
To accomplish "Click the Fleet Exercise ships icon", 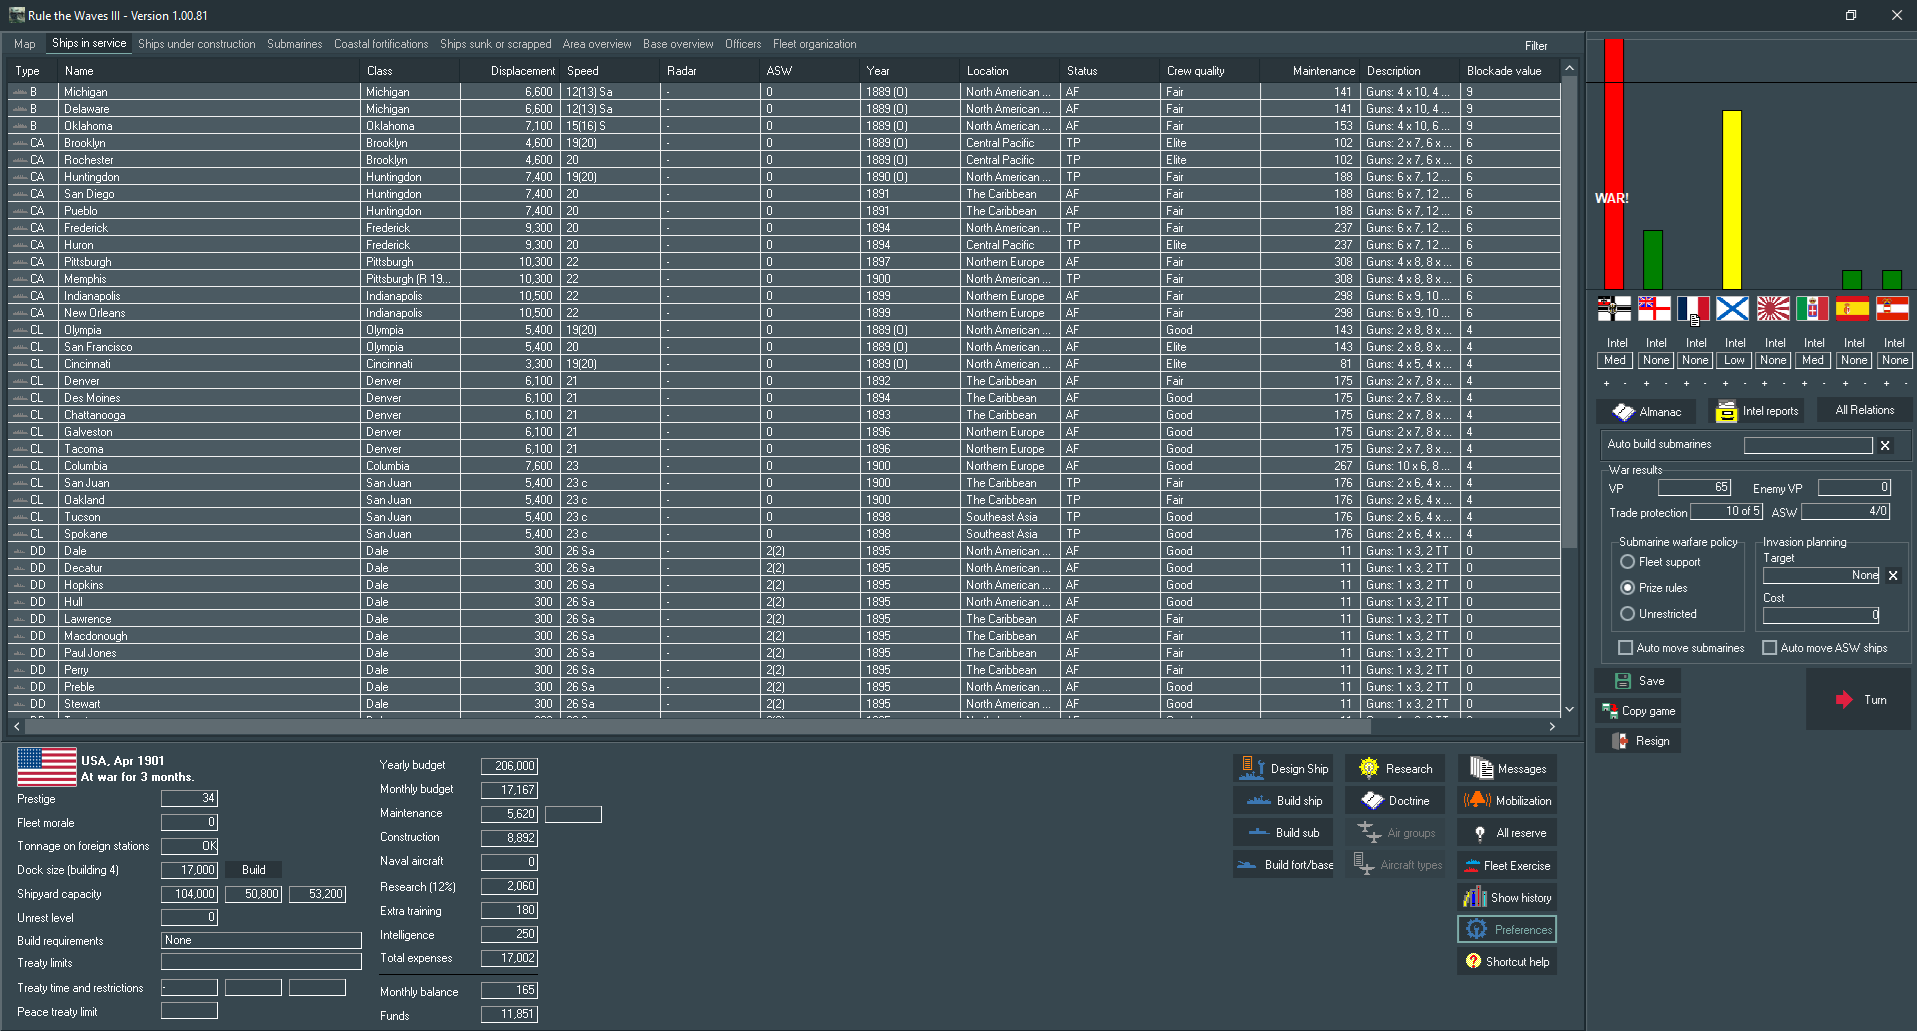I will point(1471,865).
